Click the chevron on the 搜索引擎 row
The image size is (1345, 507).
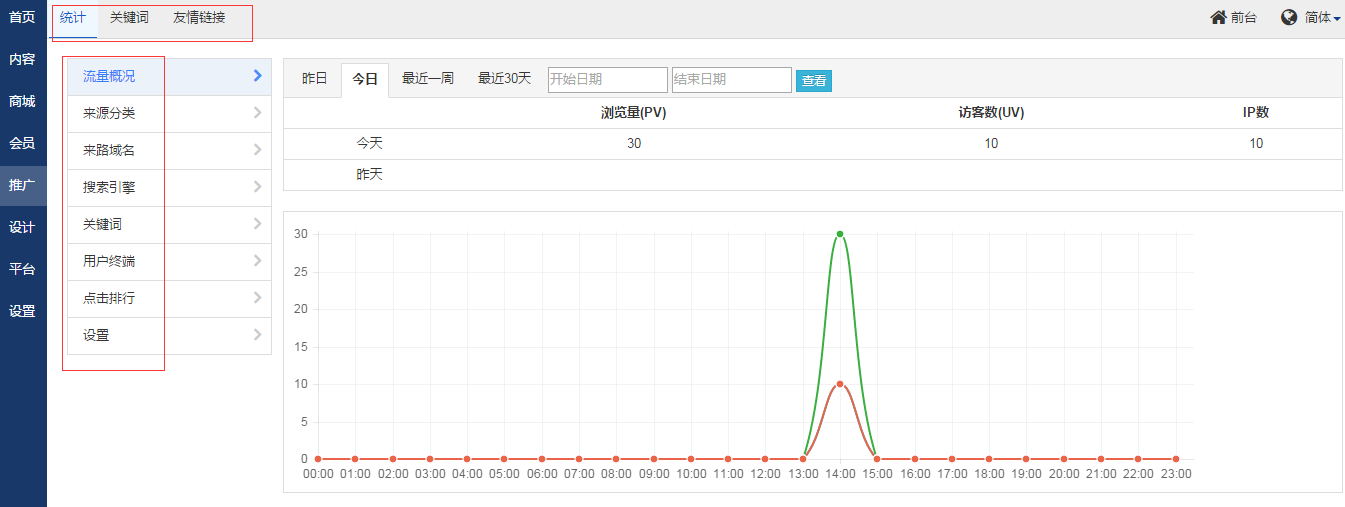click(257, 186)
